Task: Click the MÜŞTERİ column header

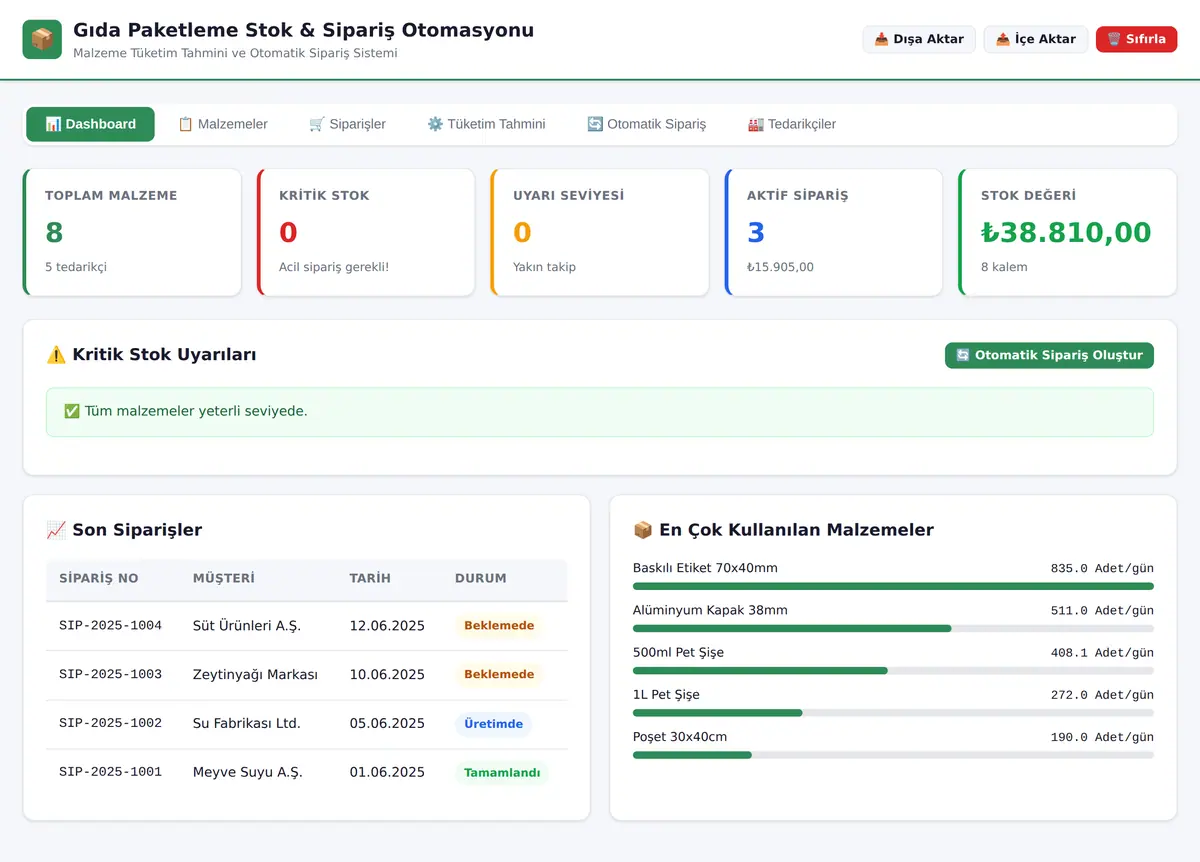Action: point(224,578)
